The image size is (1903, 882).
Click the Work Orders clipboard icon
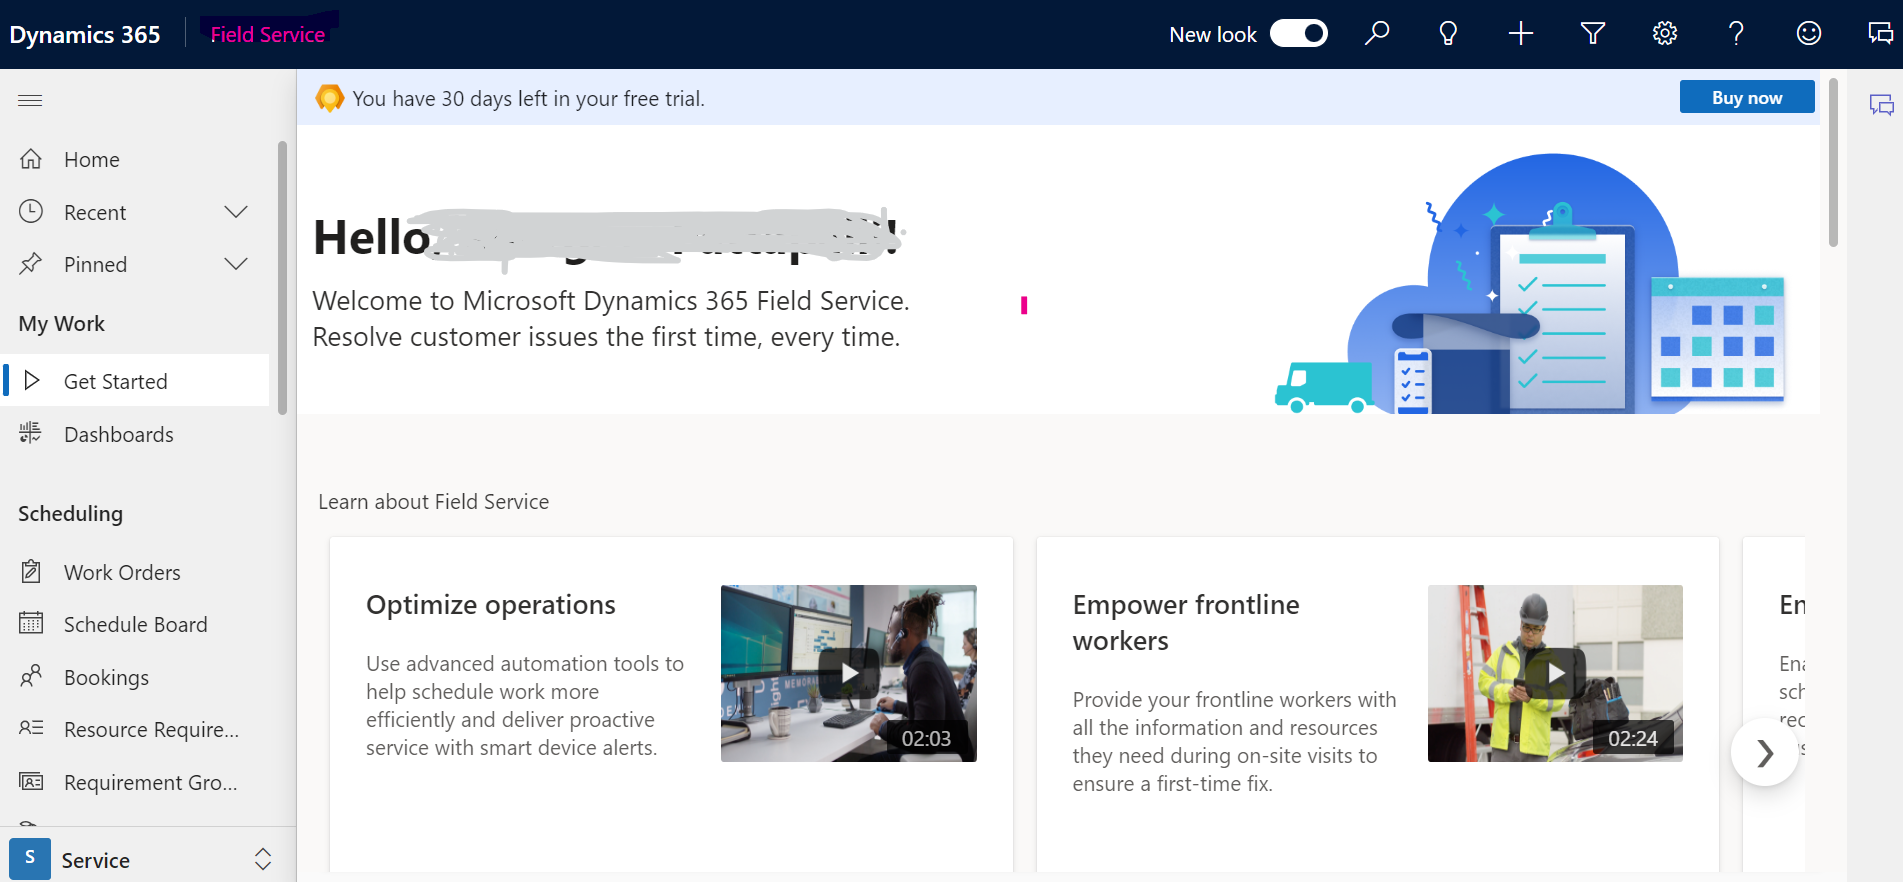(x=31, y=572)
